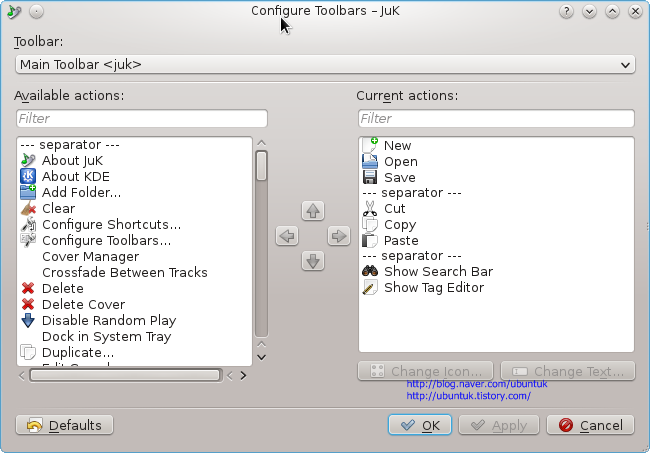The width and height of the screenshot is (650, 453).
Task: Open the blog.naver.com/ubuntuk link
Action: click(x=477, y=384)
